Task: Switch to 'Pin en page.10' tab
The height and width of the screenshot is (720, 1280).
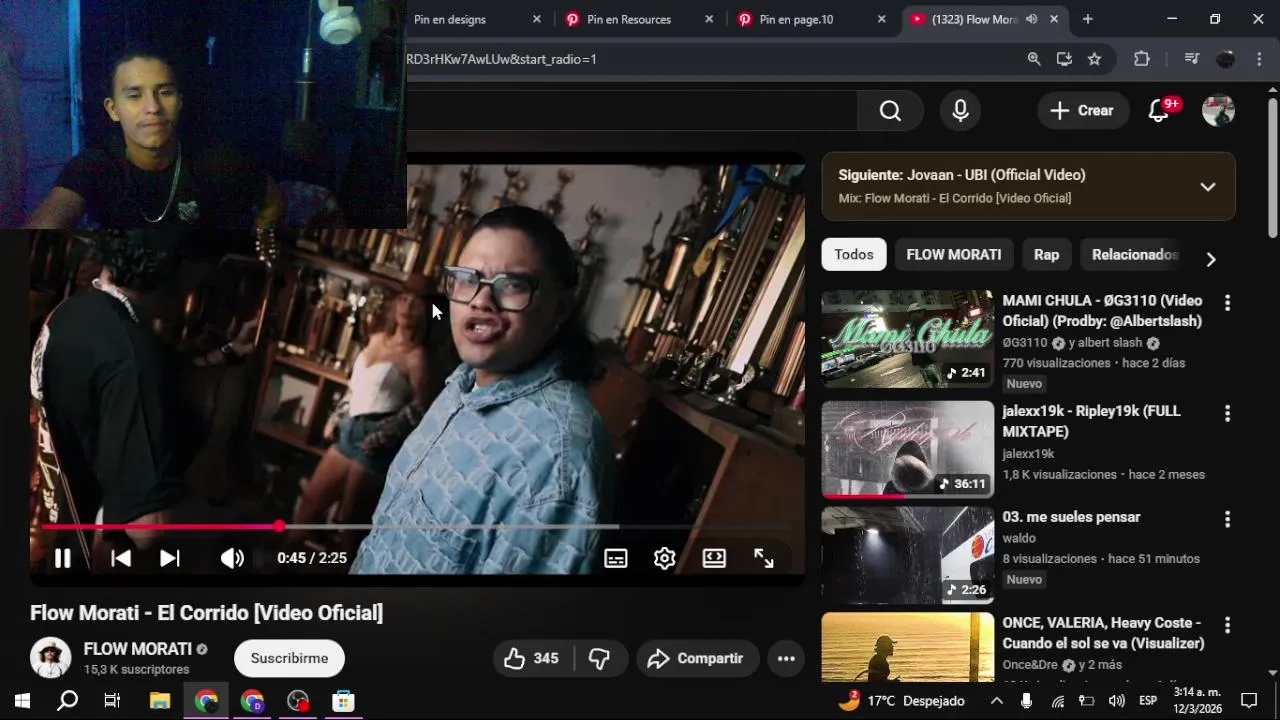Action: (x=796, y=19)
